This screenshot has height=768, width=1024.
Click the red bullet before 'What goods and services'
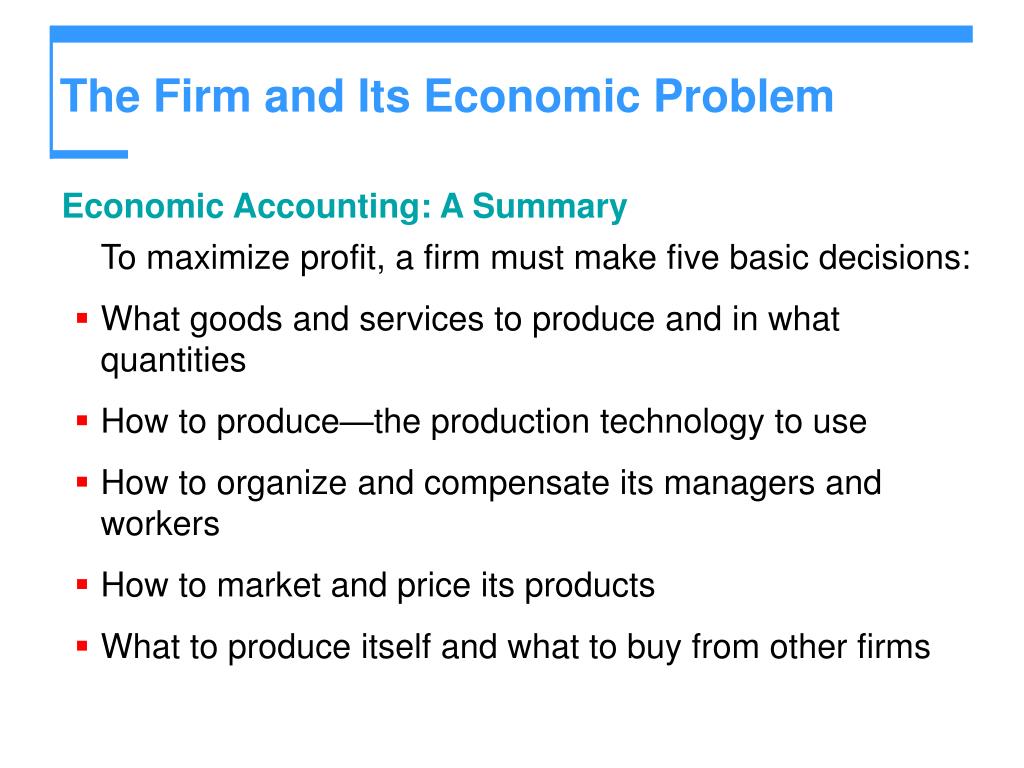click(82, 319)
